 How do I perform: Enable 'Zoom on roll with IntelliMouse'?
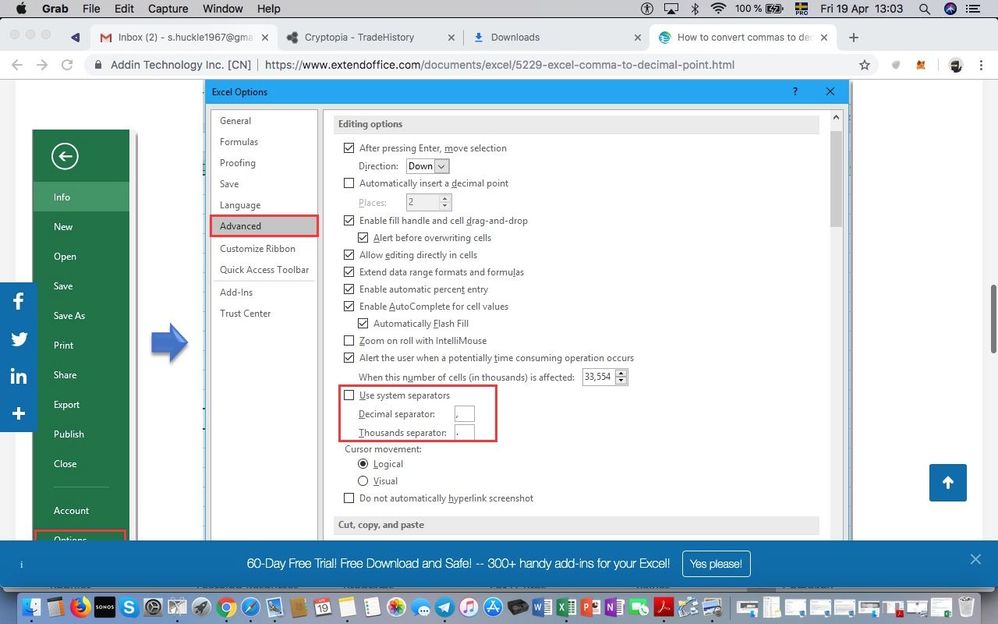(x=349, y=341)
